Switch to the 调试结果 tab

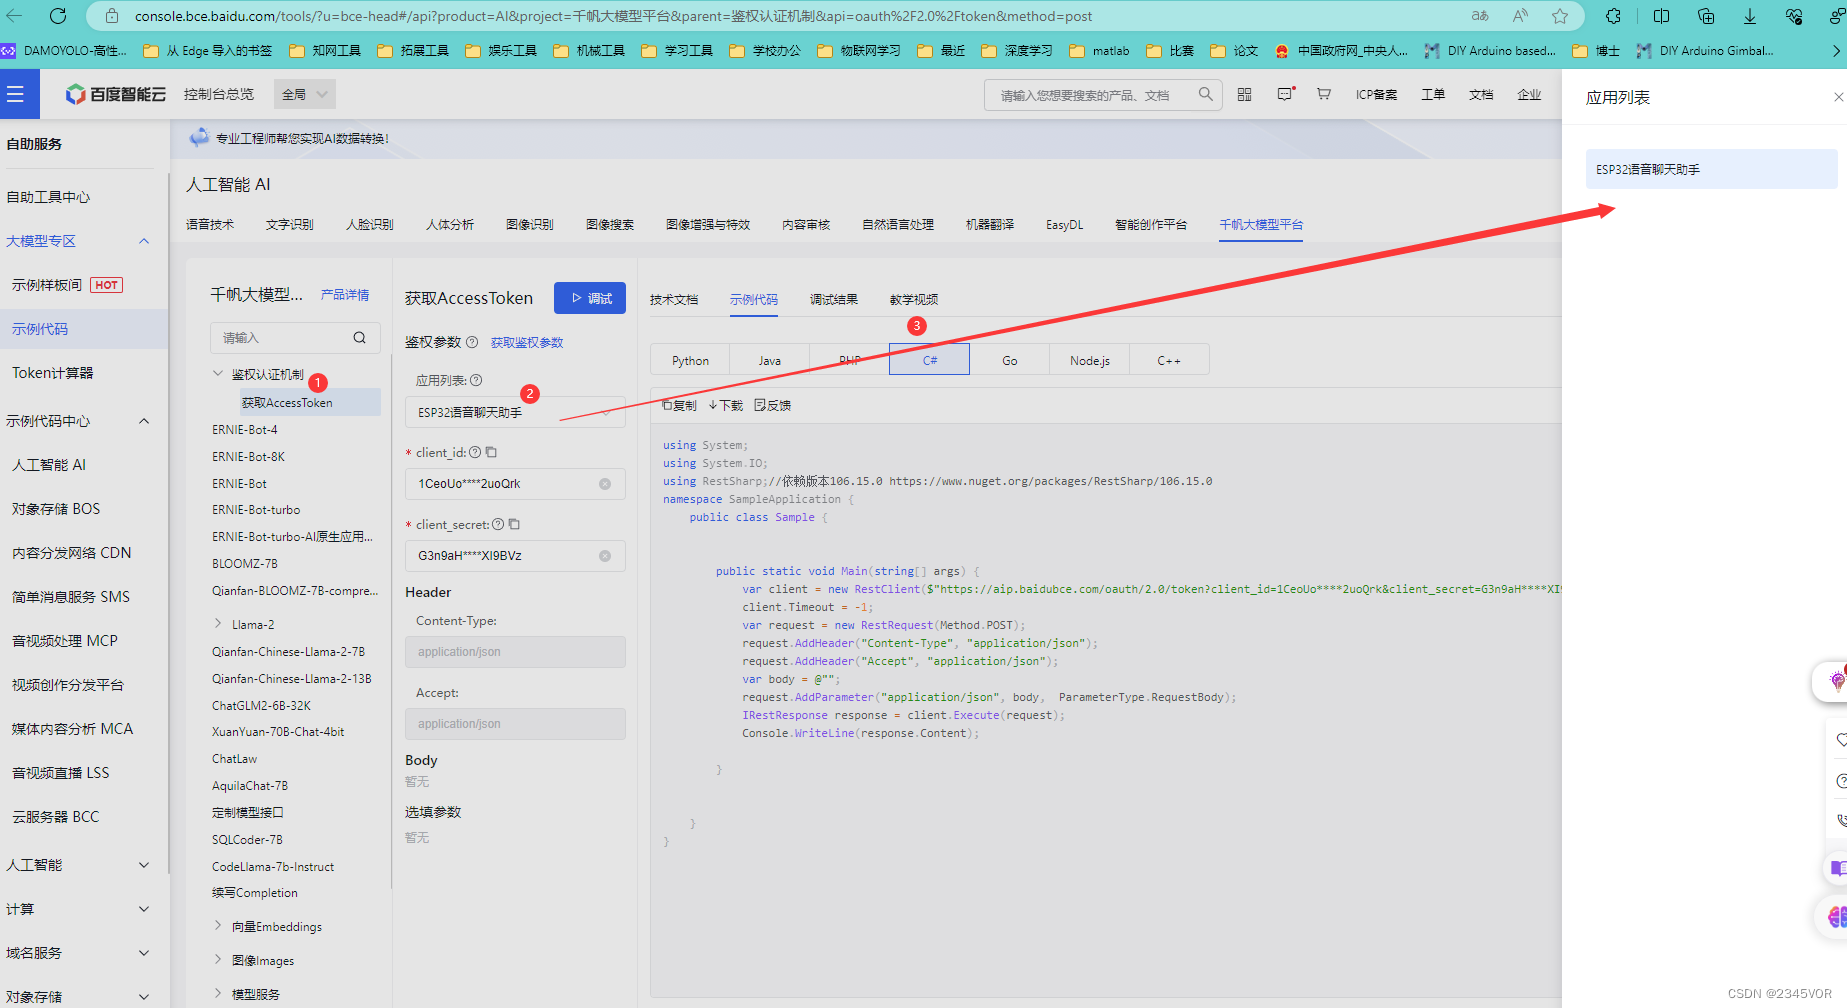pyautogui.click(x=834, y=299)
